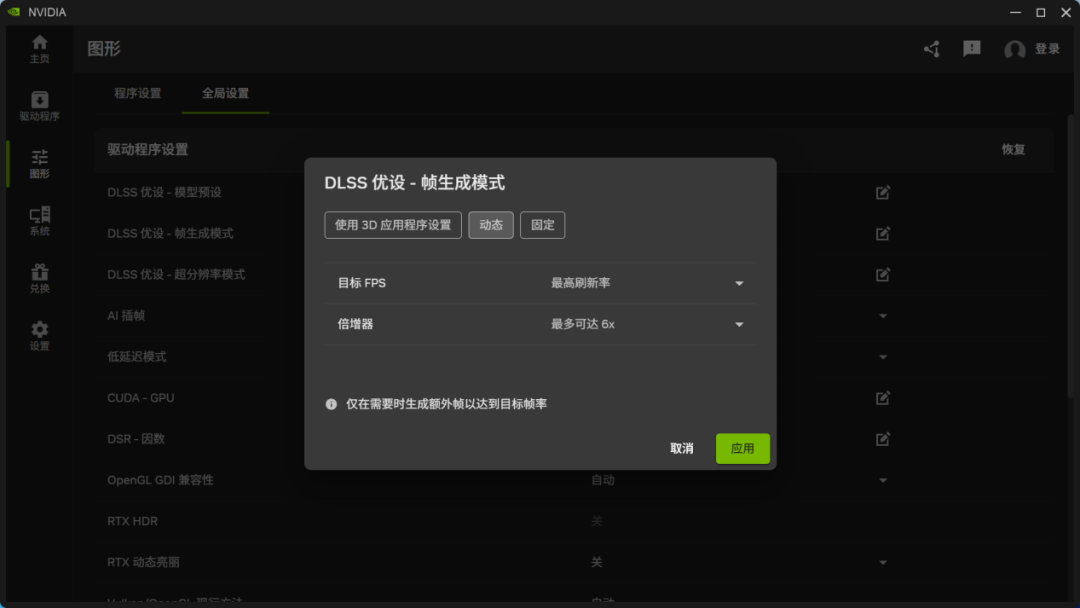Click 登录 to sign in
Viewport: 1080px width, 608px height.
coord(1047,49)
